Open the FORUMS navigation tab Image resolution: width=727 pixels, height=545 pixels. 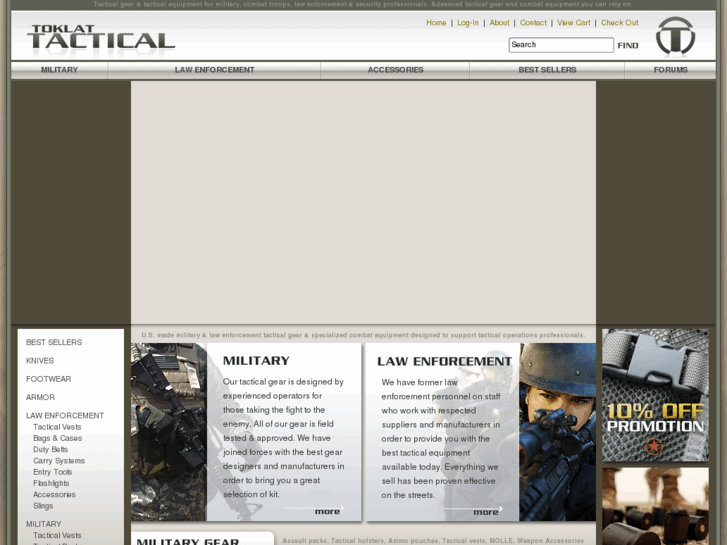point(670,70)
